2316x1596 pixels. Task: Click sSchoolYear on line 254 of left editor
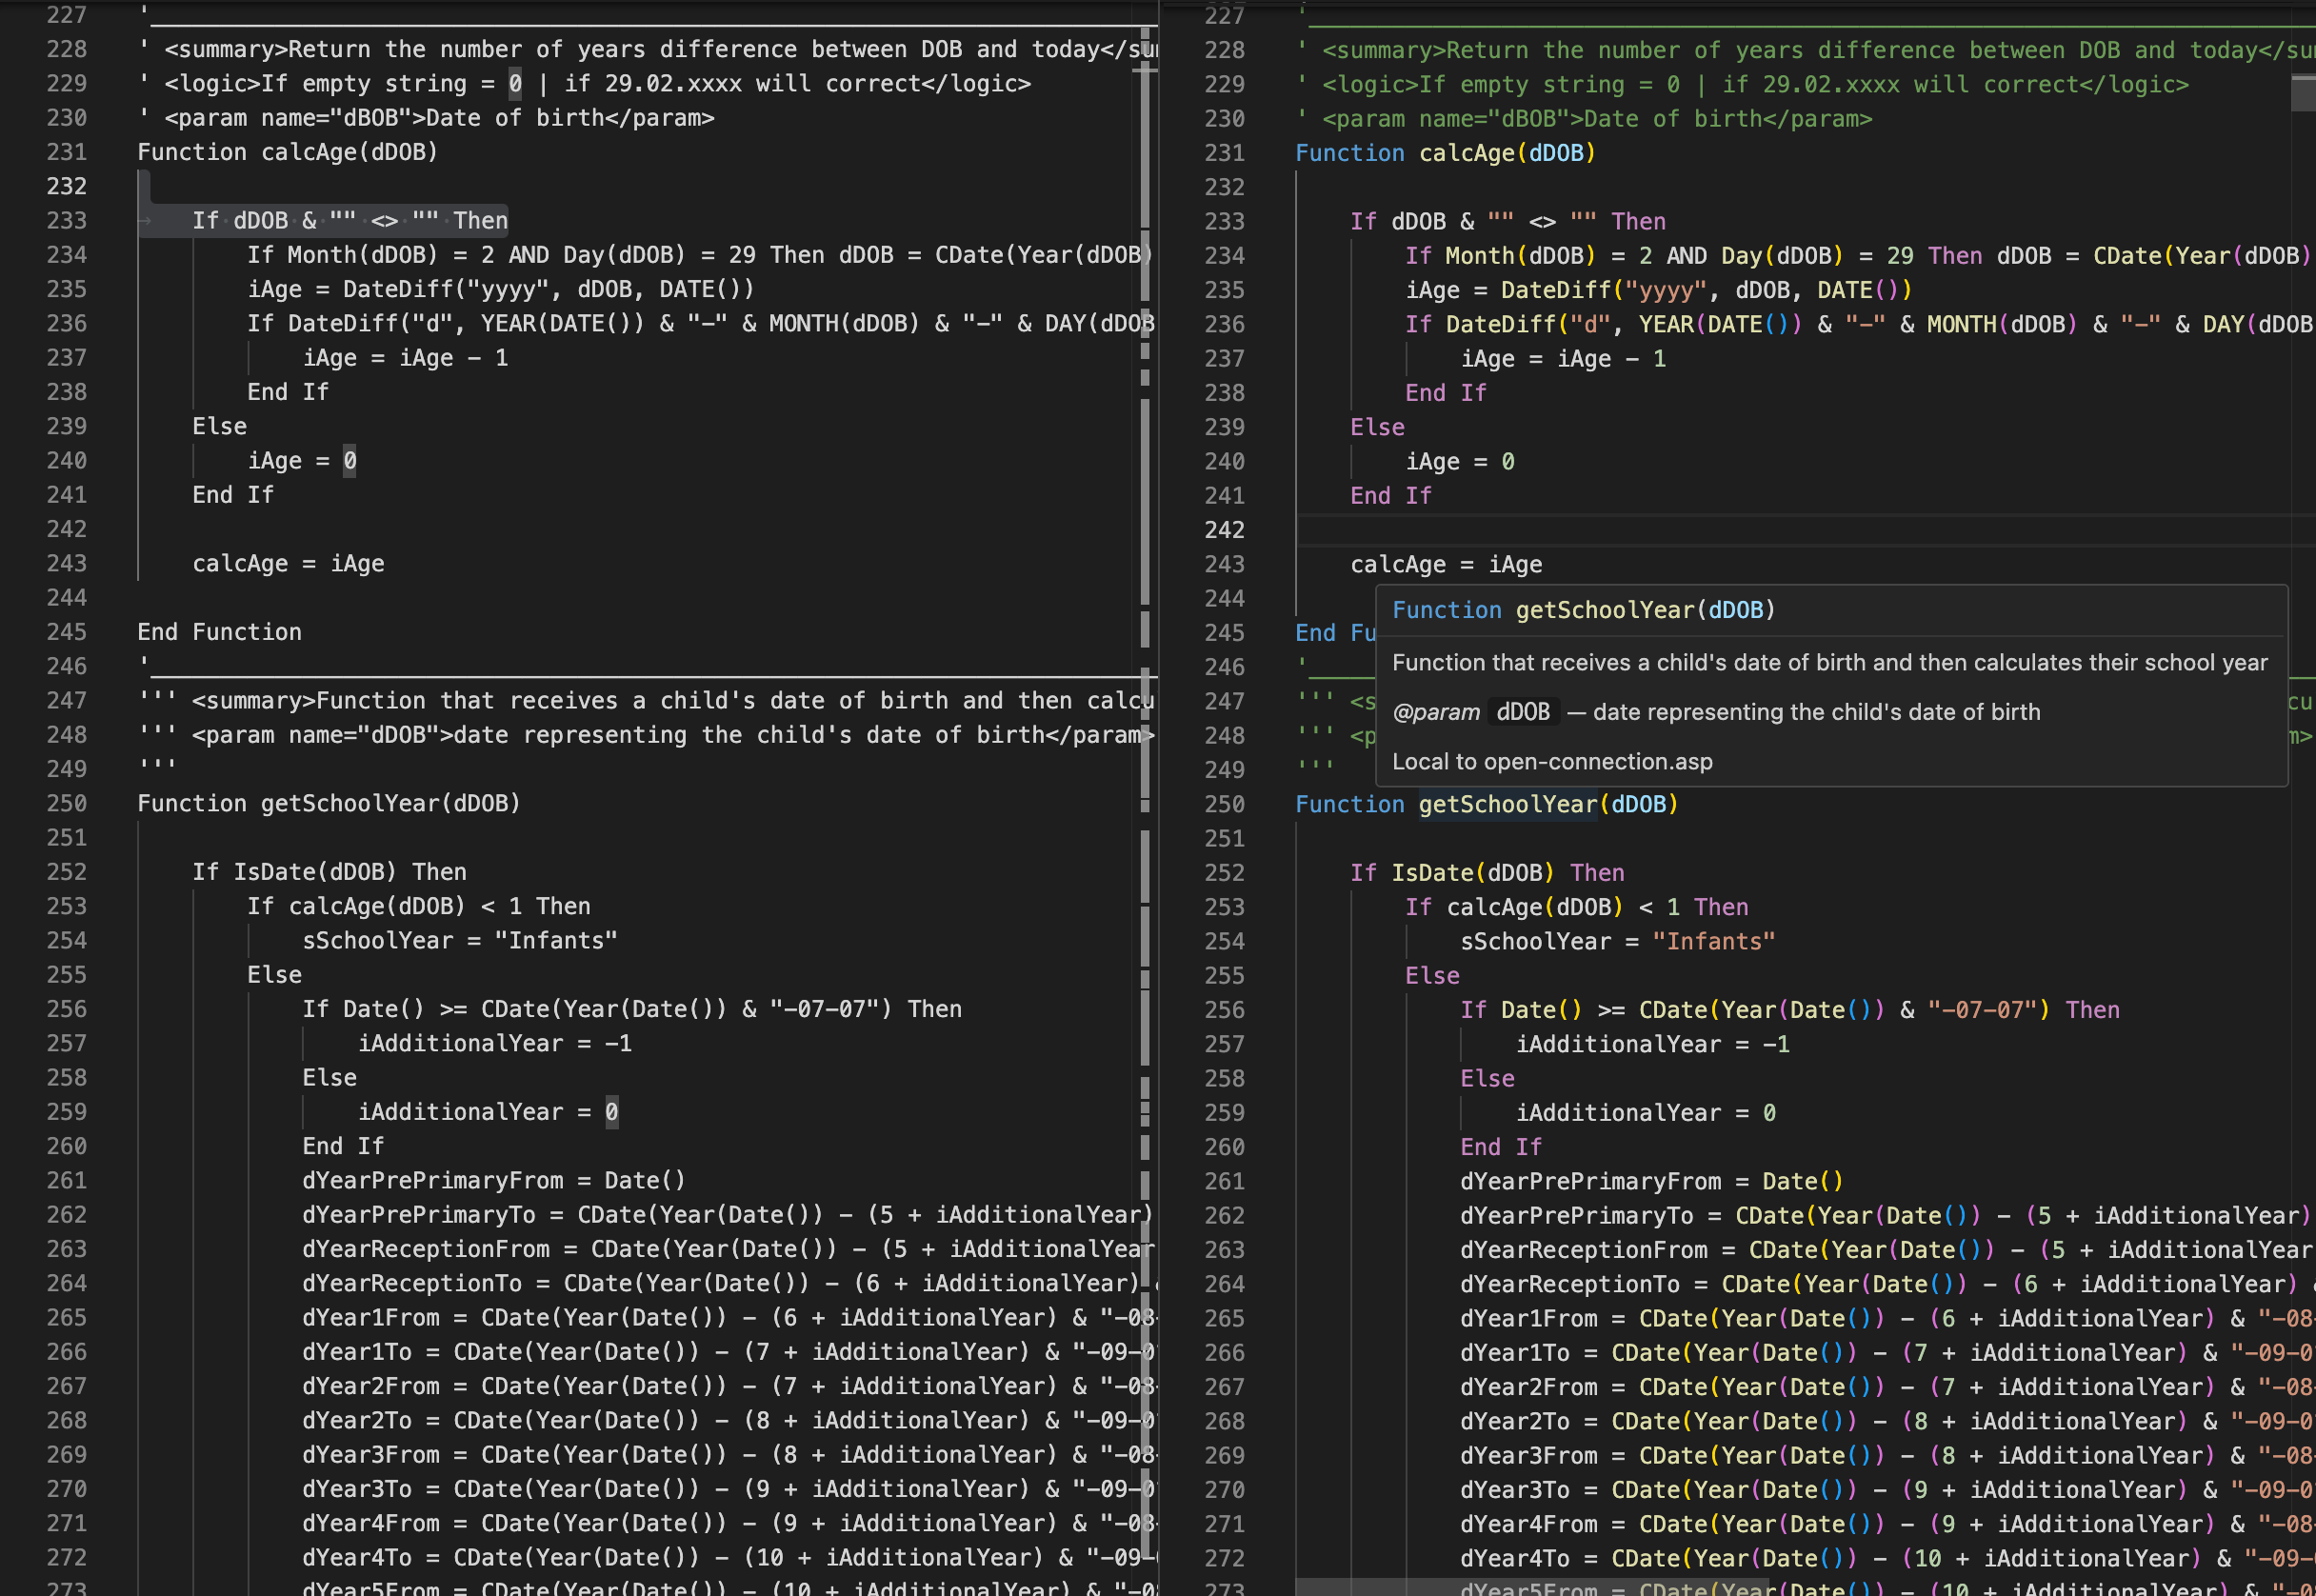click(378, 941)
